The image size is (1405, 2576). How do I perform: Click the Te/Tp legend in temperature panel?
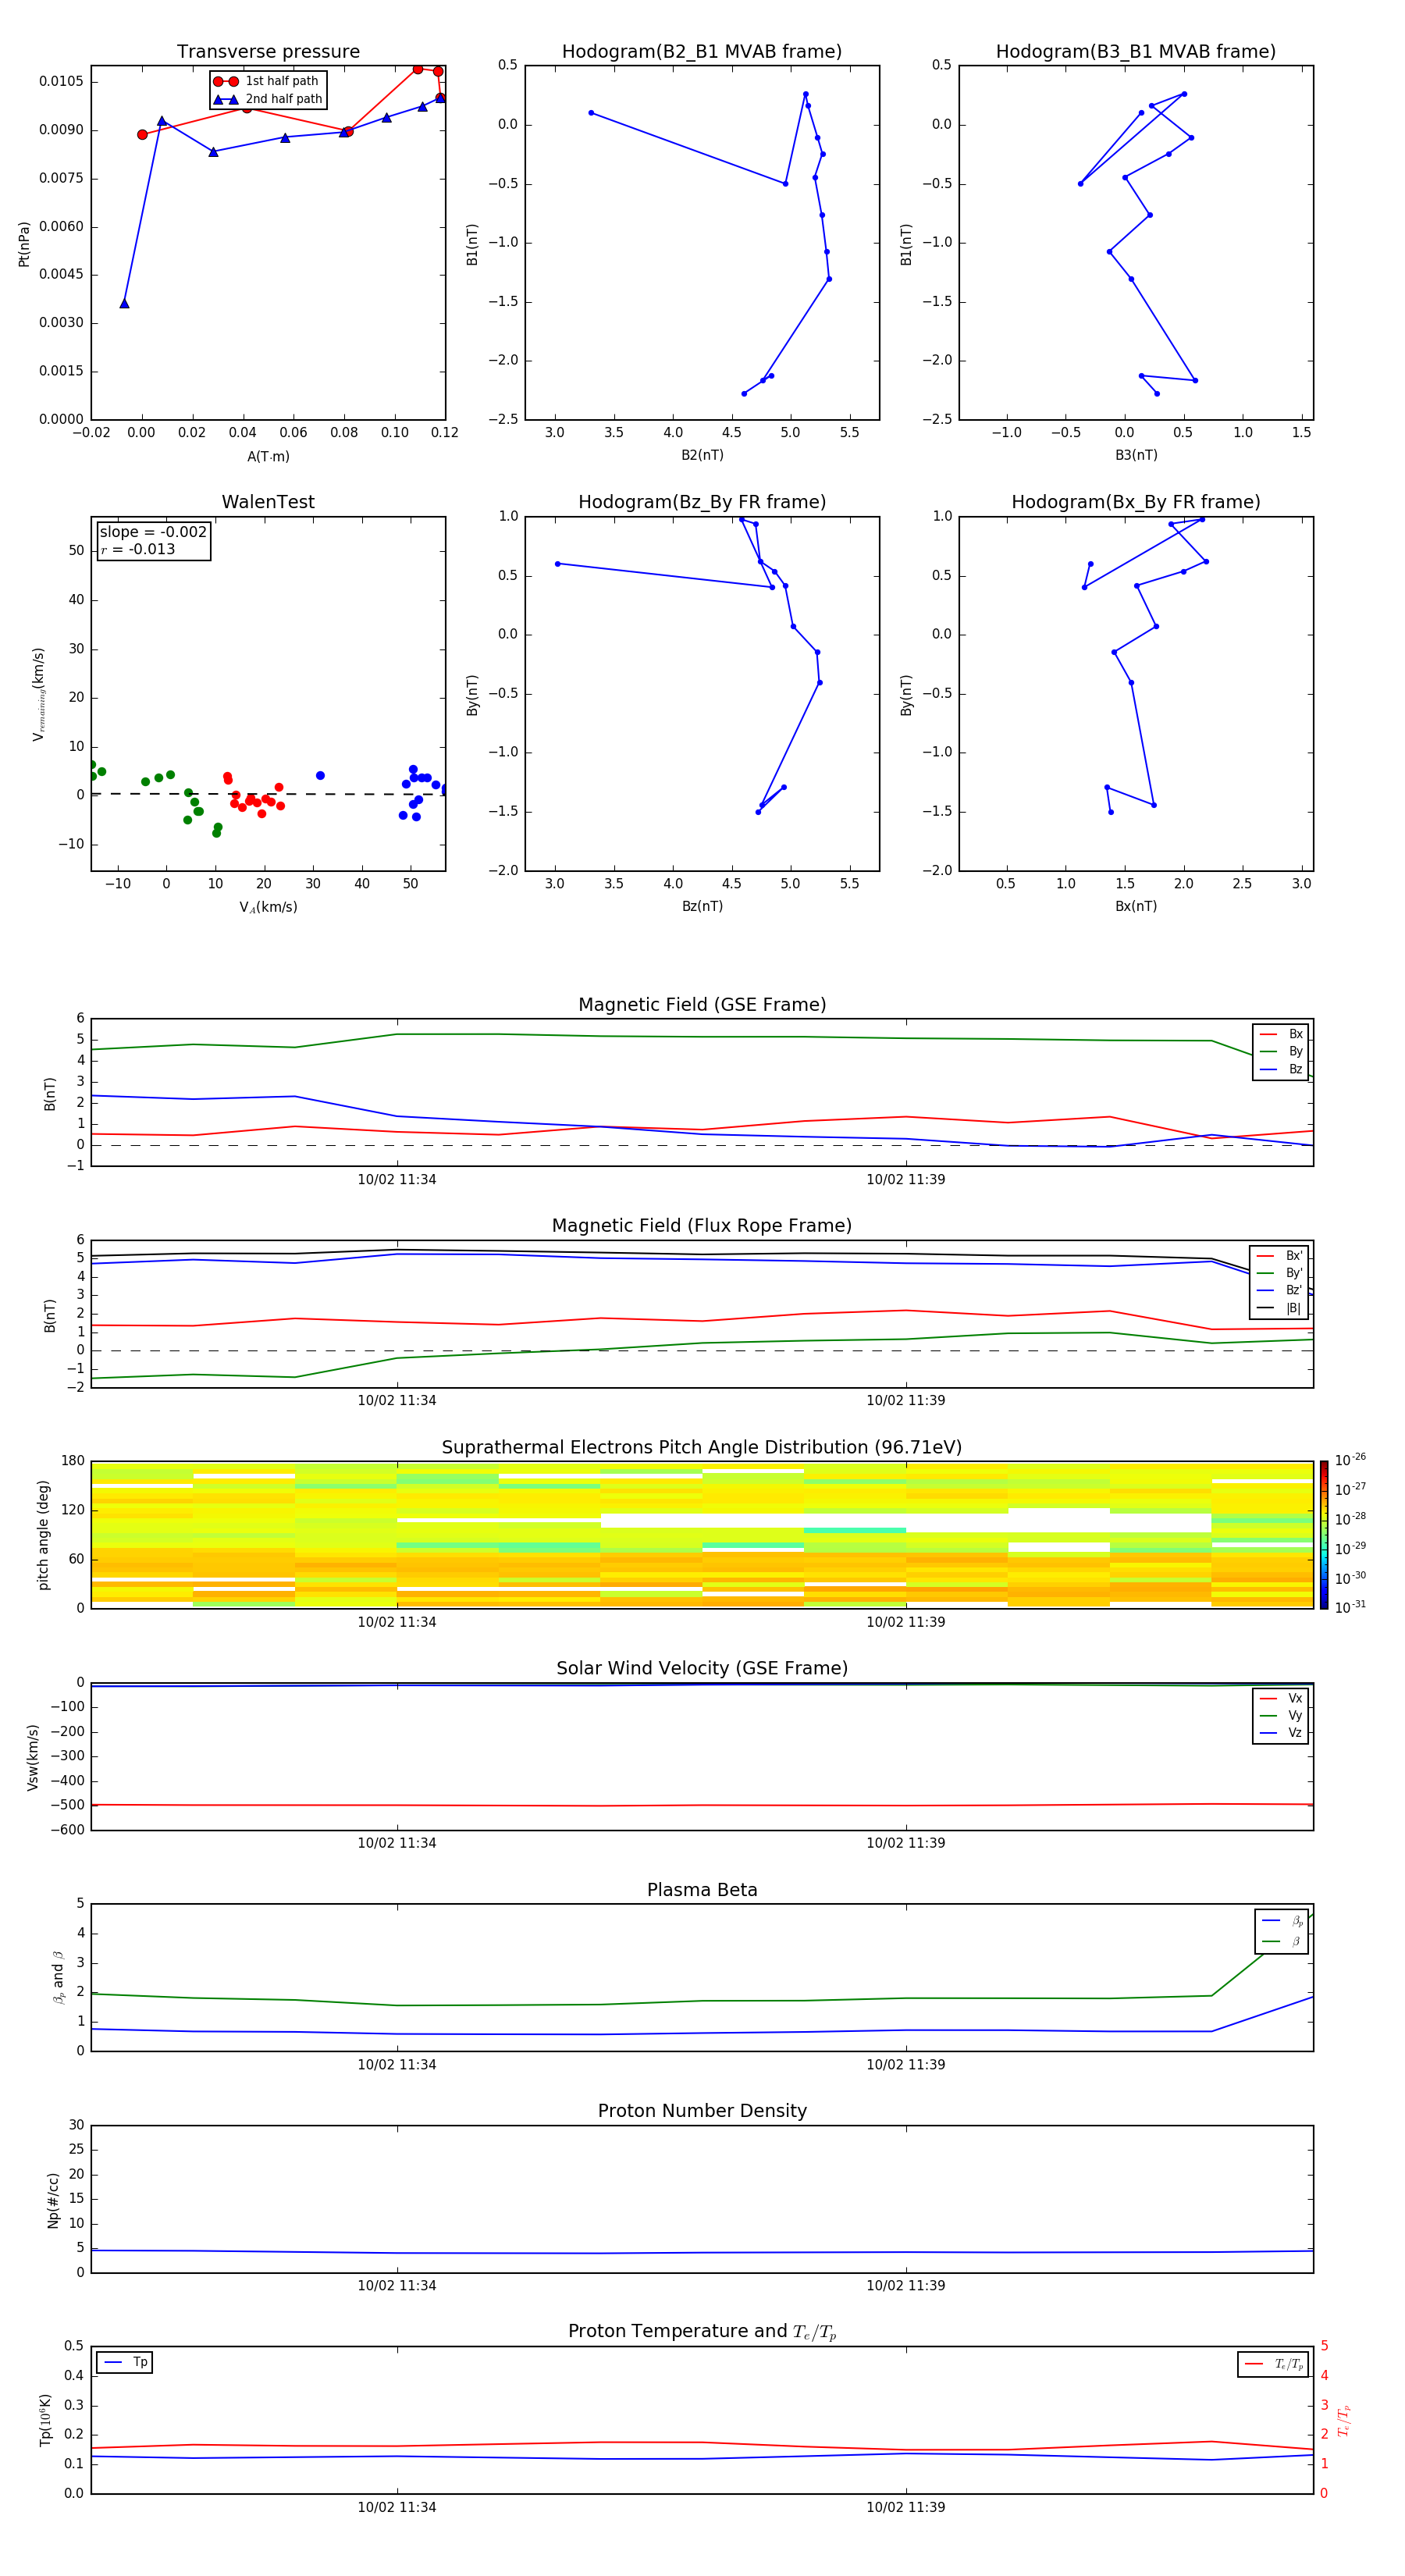pyautogui.click(x=1274, y=2364)
